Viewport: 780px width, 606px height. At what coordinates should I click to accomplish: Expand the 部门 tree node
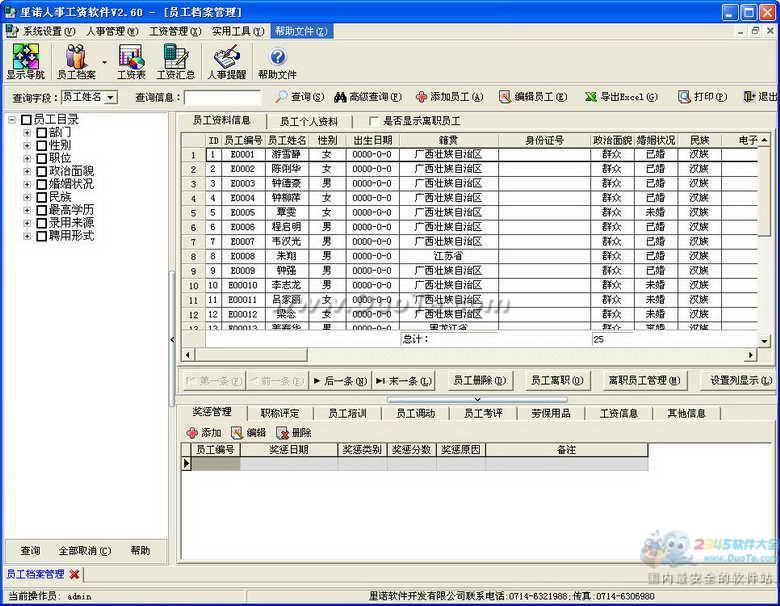(x=27, y=133)
